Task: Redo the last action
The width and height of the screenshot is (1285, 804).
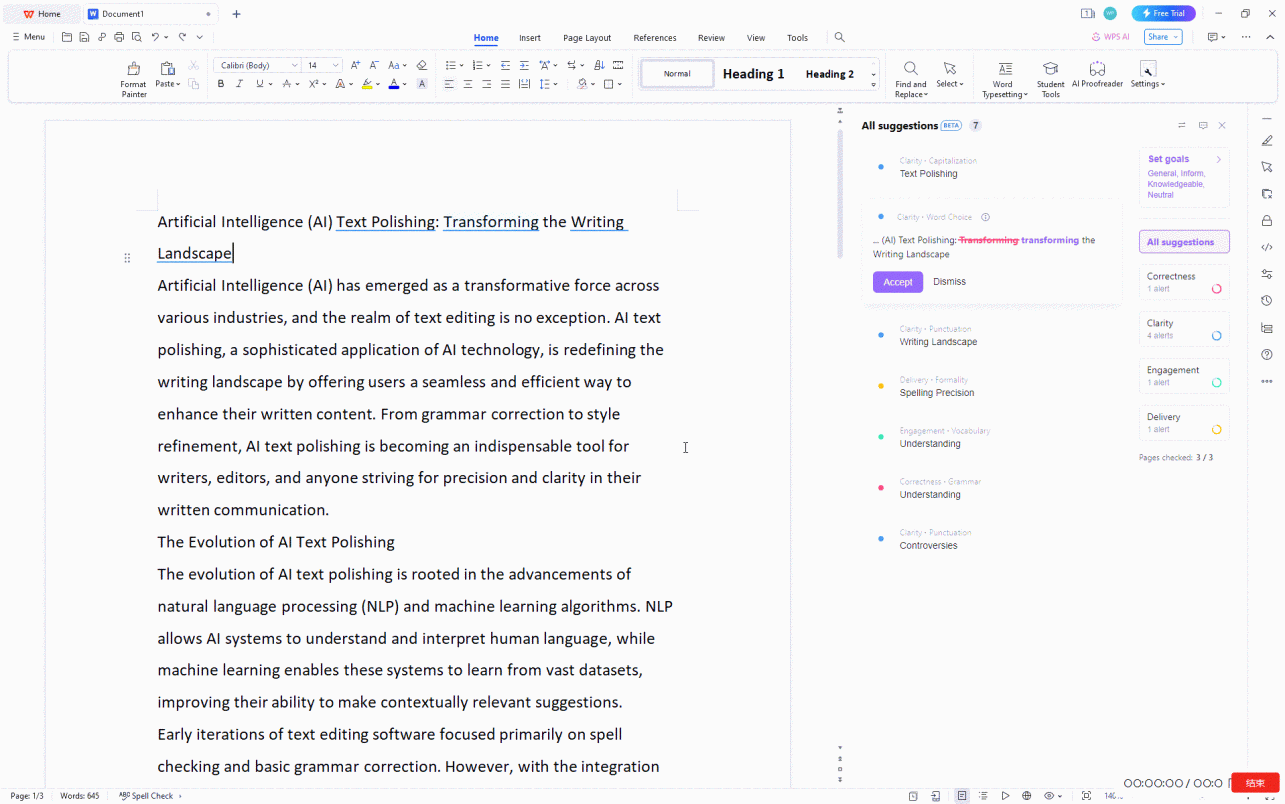Action: [182, 37]
